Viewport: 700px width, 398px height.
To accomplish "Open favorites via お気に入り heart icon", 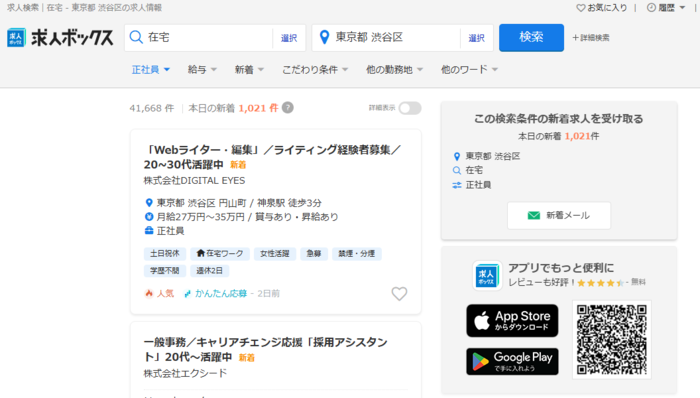I will [x=580, y=8].
